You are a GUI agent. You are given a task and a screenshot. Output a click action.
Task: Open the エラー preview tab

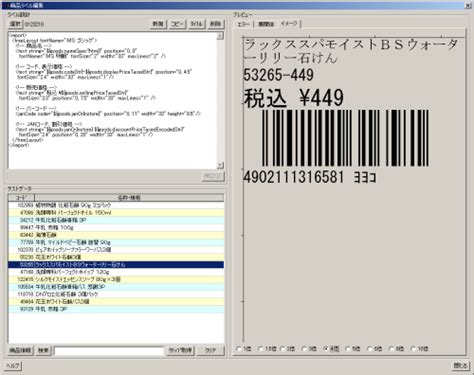point(244,24)
